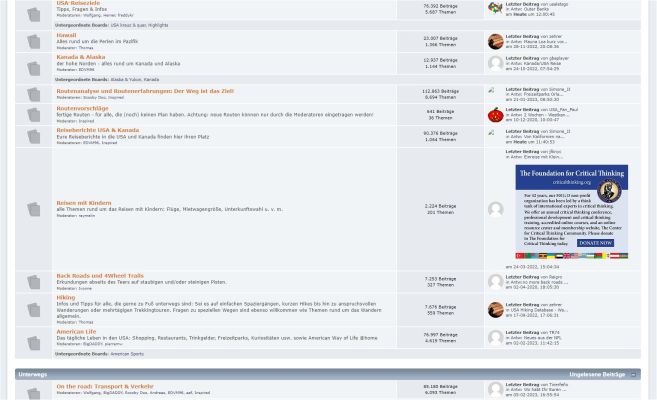Viewport: 657px width, 400px height.
Task: Click the poster avatar in the Hawaii row
Action: pyautogui.click(x=495, y=41)
